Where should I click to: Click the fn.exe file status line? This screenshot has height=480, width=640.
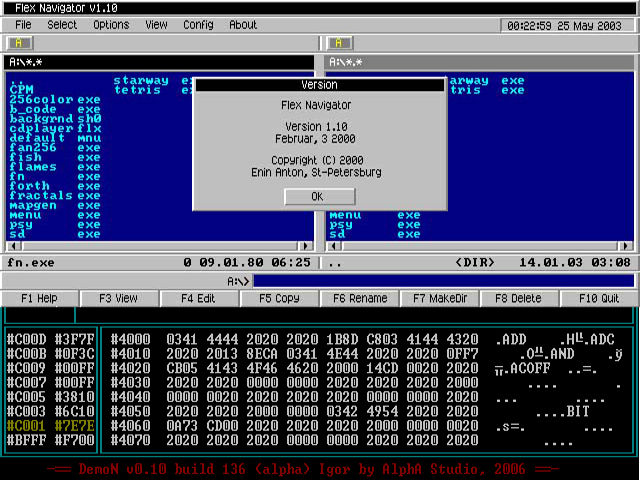159,262
